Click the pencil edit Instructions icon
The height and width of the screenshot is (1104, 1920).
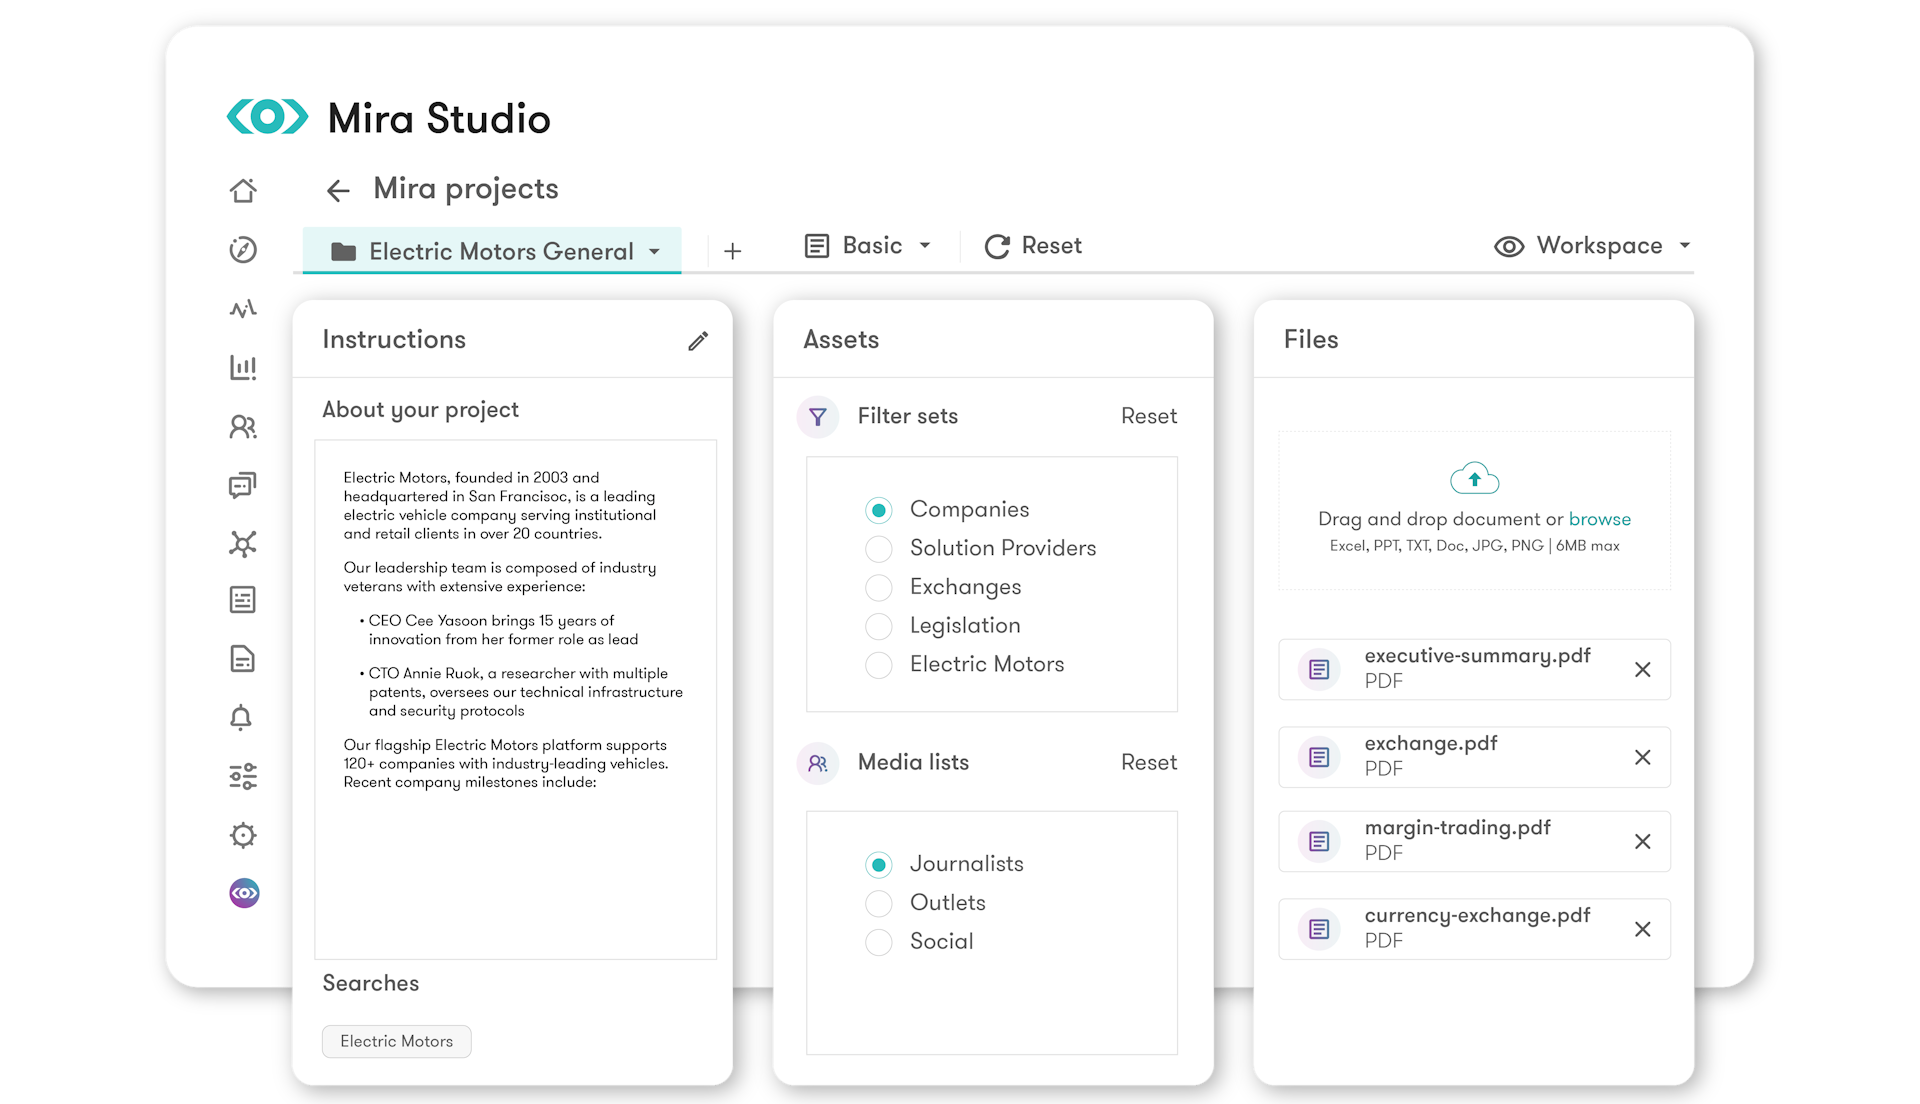[698, 341]
